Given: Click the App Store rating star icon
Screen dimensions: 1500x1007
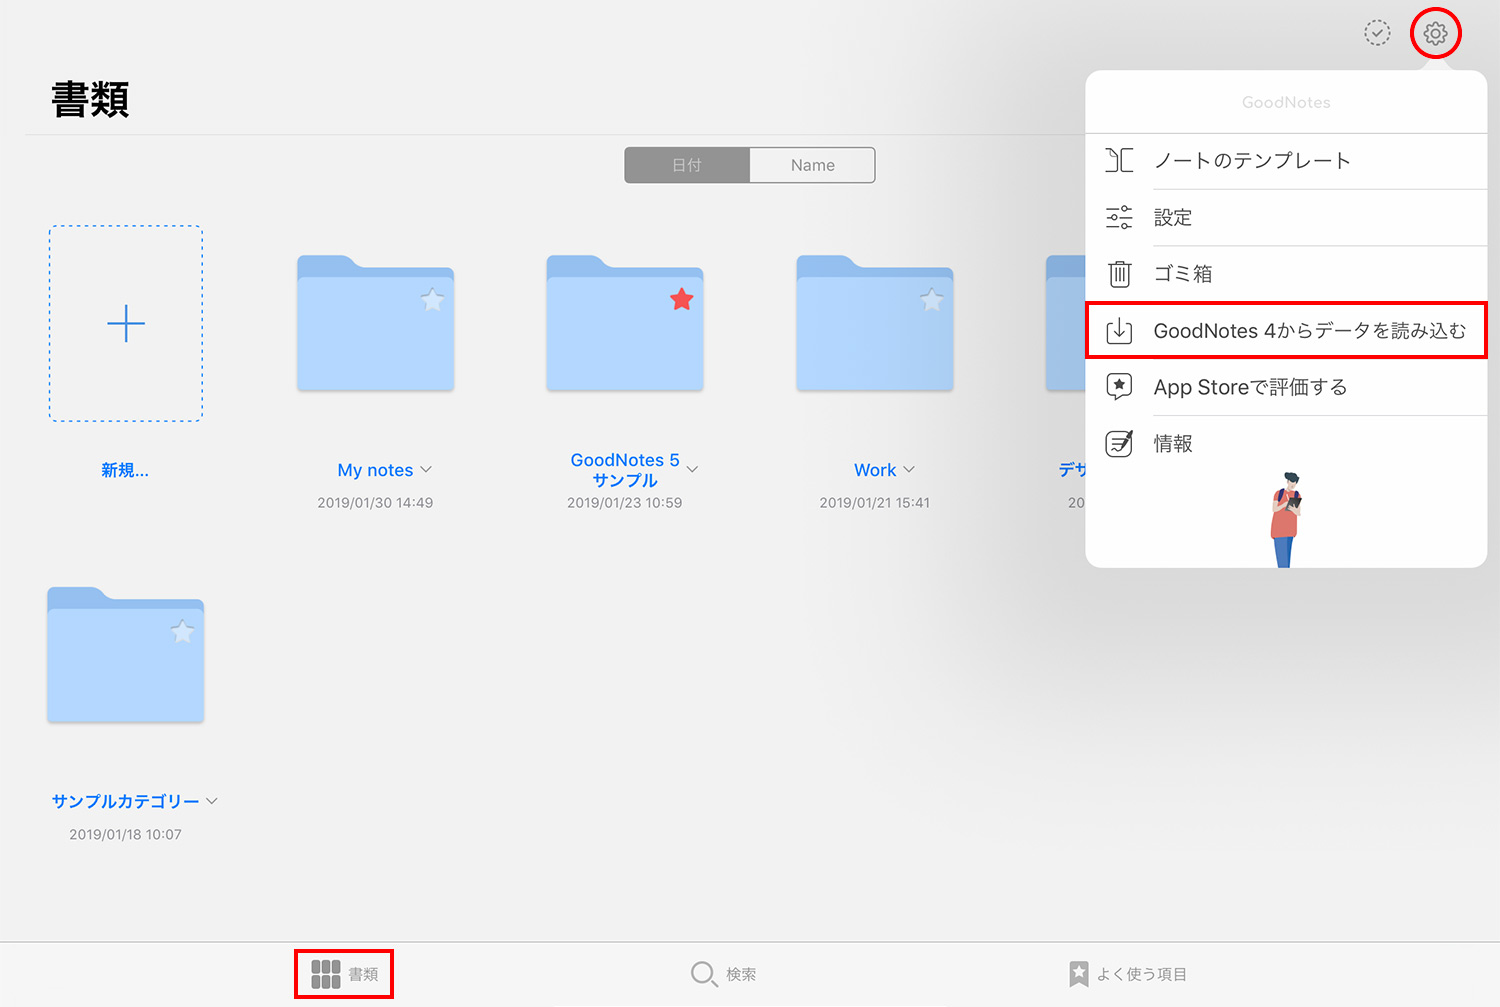Looking at the screenshot, I should click(x=1119, y=387).
